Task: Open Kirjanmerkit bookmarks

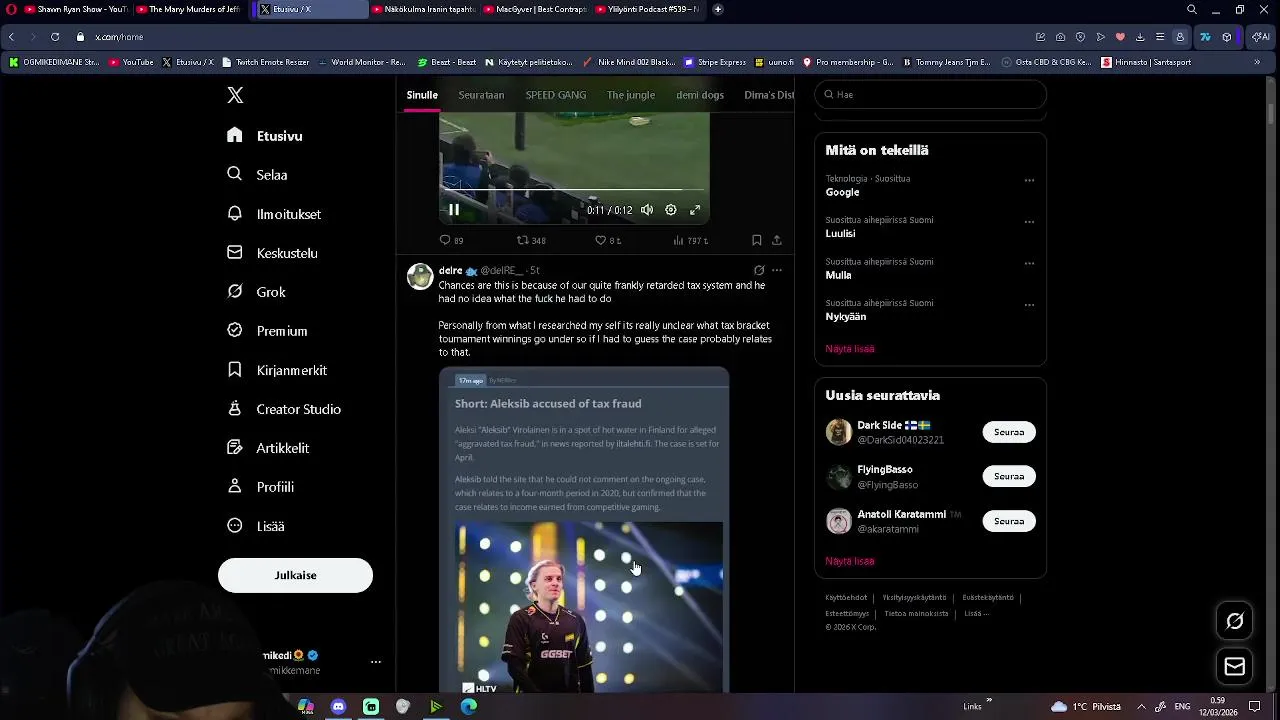Action: tap(277, 370)
